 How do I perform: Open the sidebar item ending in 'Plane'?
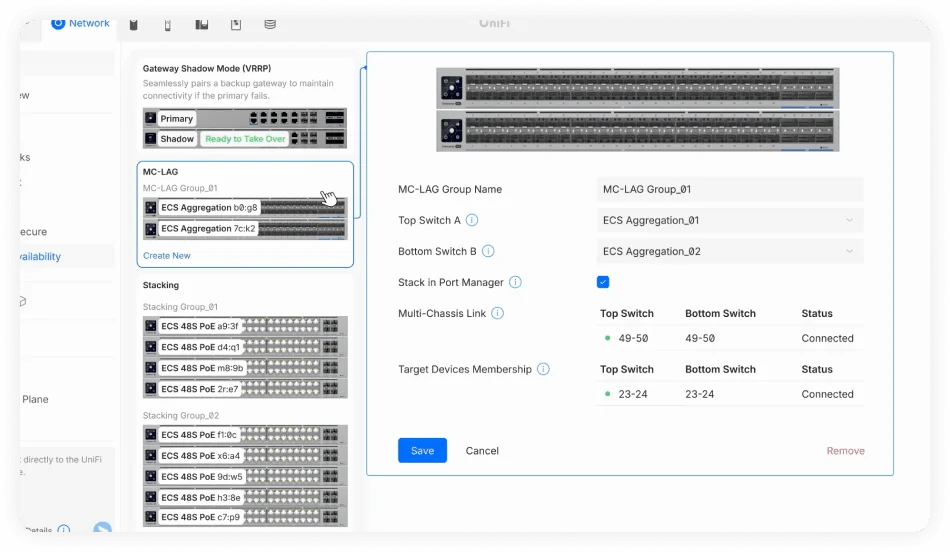(x=35, y=399)
